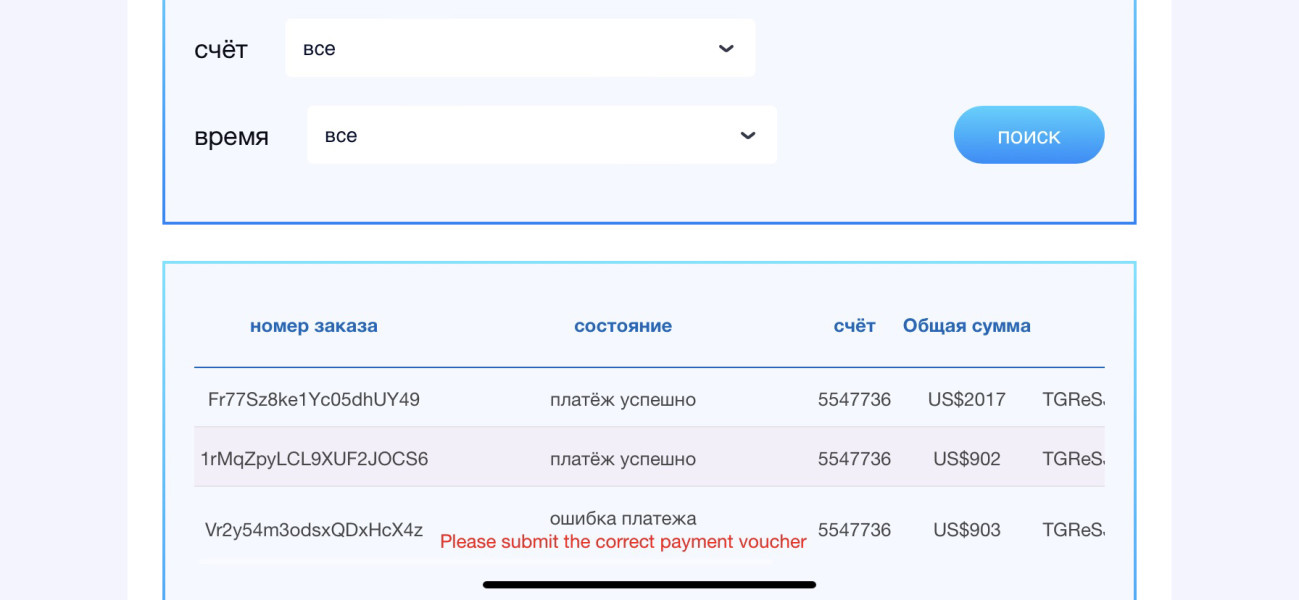1299x600 pixels.
Task: Click the счёт table column header
Action: (x=854, y=326)
